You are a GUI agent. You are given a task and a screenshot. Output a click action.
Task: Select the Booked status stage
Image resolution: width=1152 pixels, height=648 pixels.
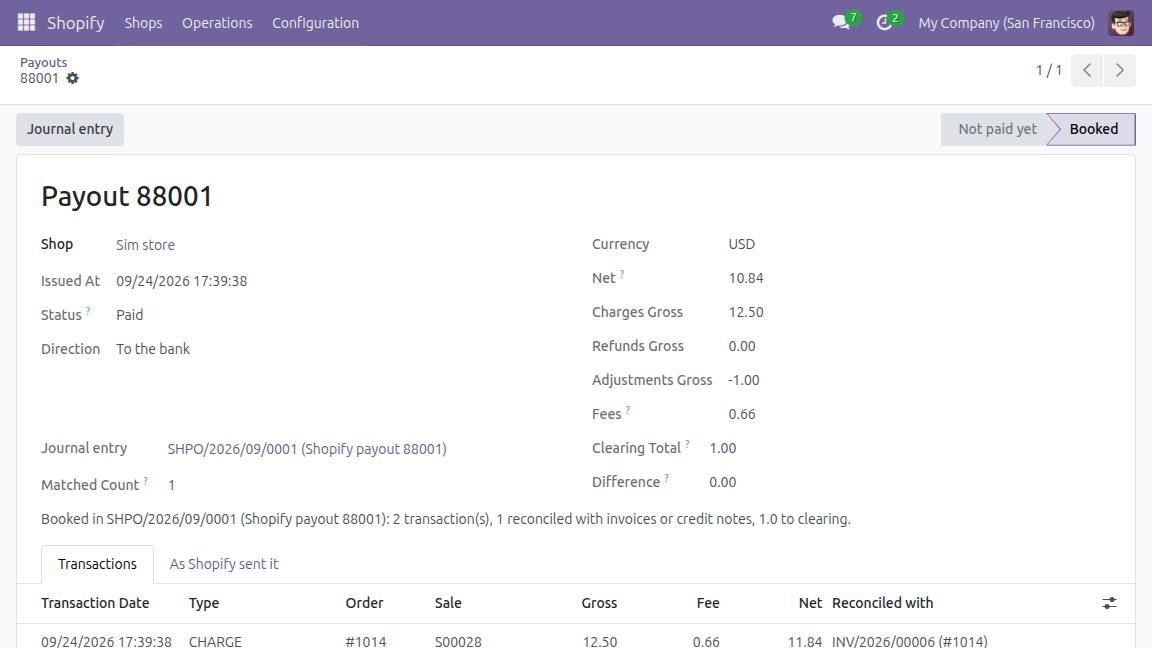(x=1093, y=129)
